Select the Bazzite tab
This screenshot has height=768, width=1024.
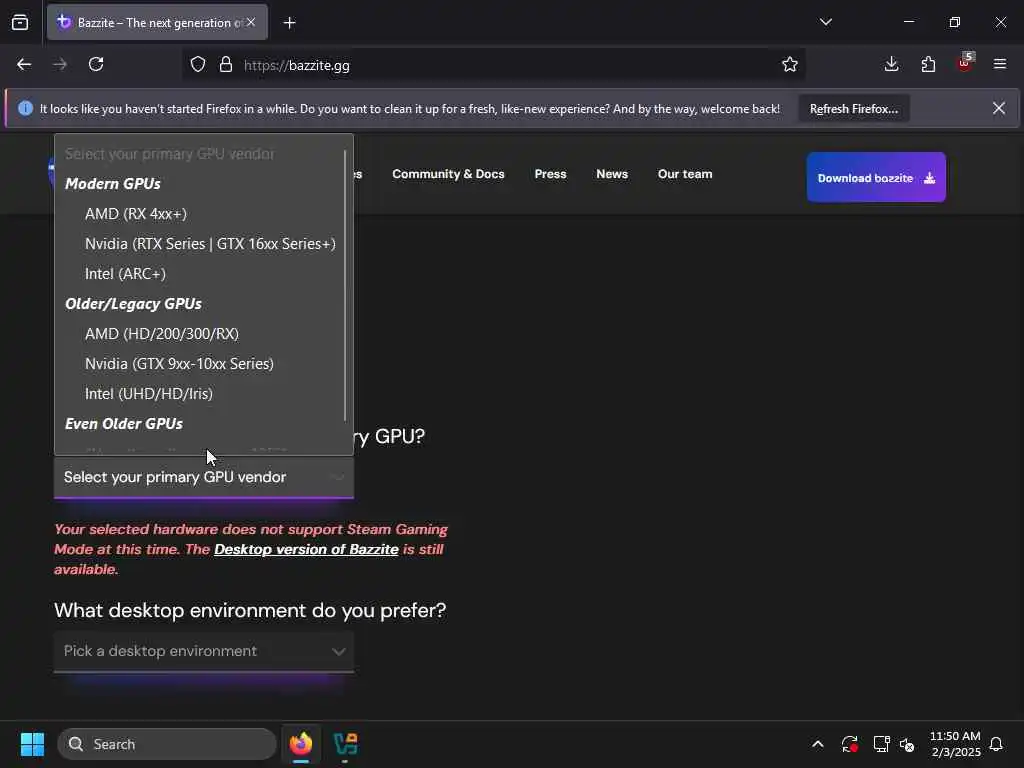tap(157, 23)
